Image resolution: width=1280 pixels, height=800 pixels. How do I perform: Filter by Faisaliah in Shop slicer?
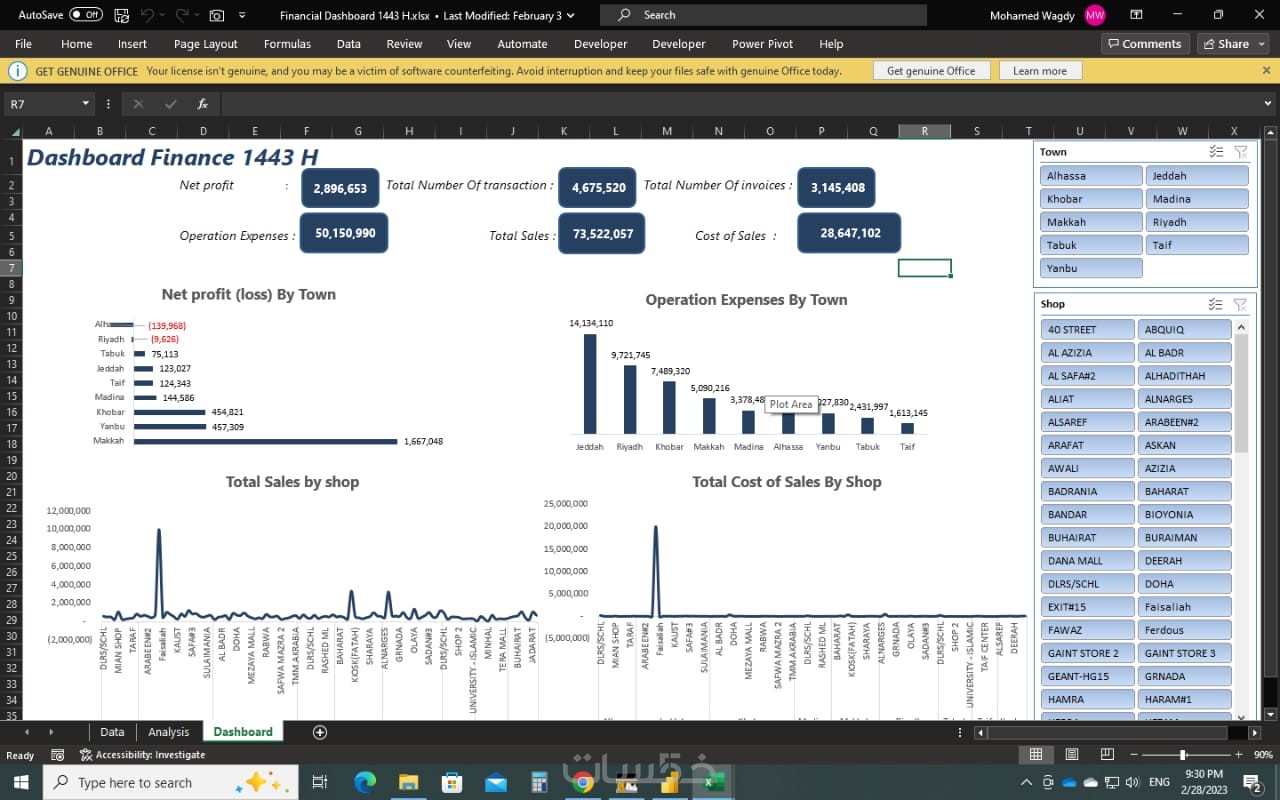click(1185, 606)
